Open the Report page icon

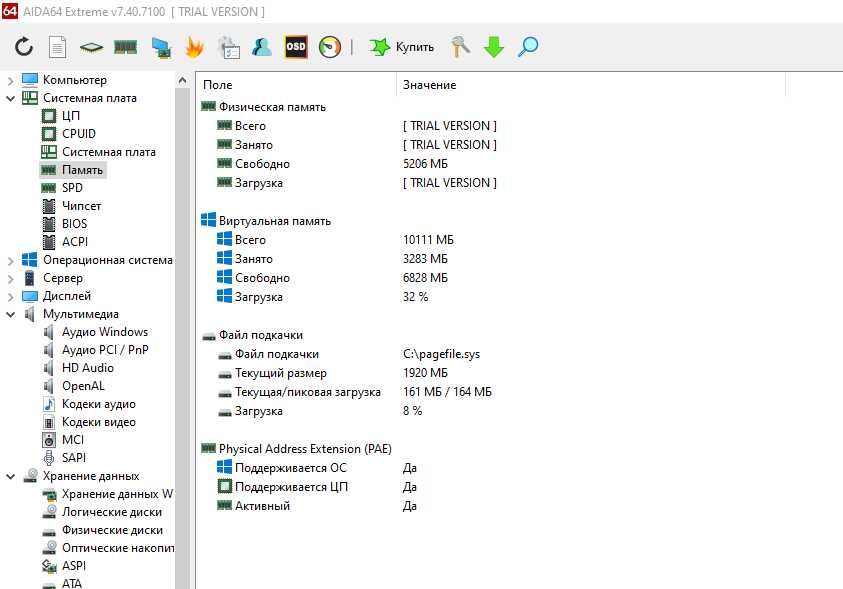pos(57,47)
